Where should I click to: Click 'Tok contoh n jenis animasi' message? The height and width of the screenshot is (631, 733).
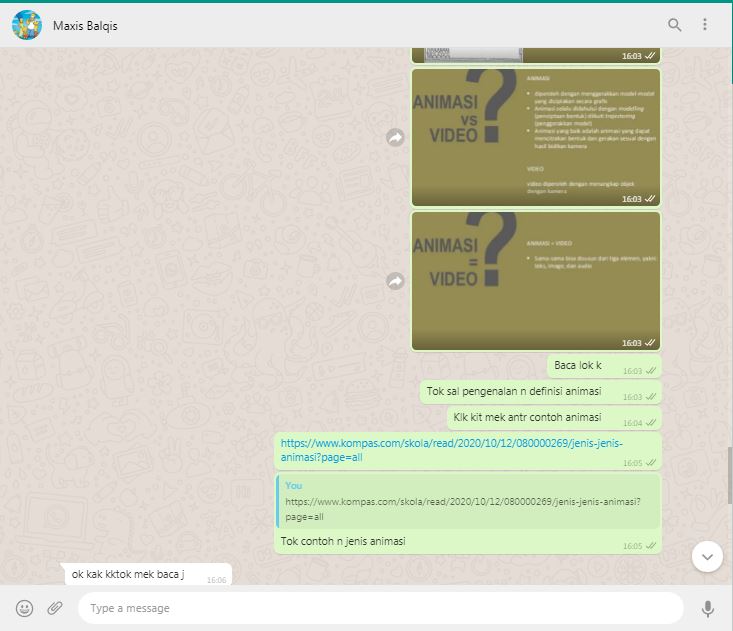click(x=345, y=542)
